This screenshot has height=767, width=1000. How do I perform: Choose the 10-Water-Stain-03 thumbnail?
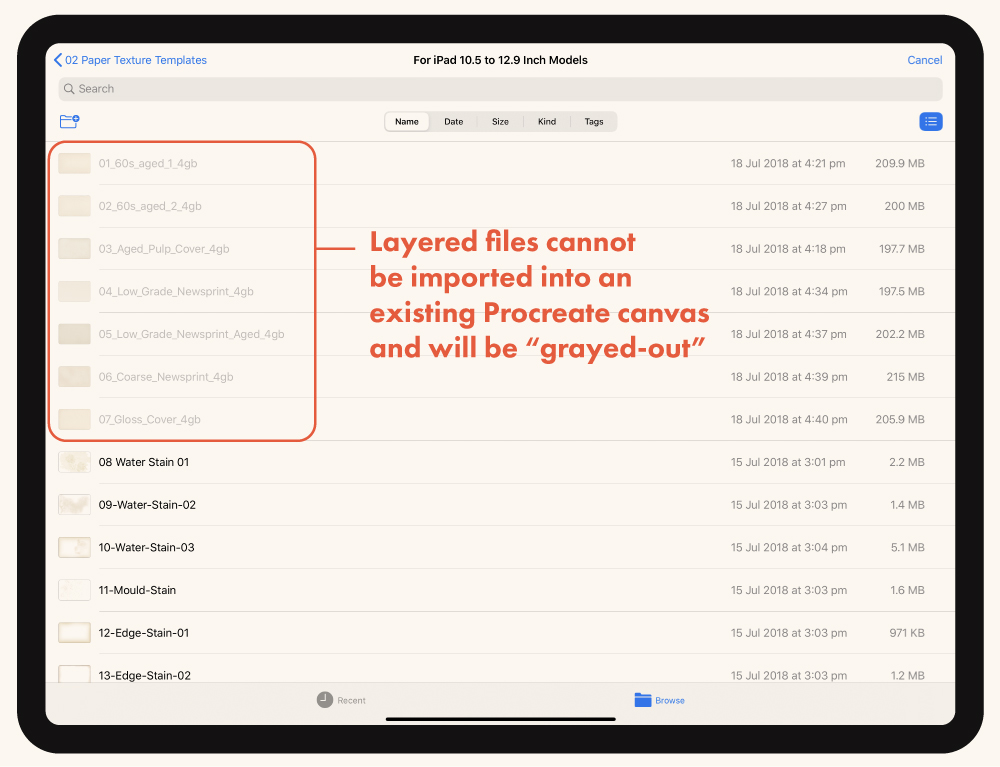coord(74,547)
